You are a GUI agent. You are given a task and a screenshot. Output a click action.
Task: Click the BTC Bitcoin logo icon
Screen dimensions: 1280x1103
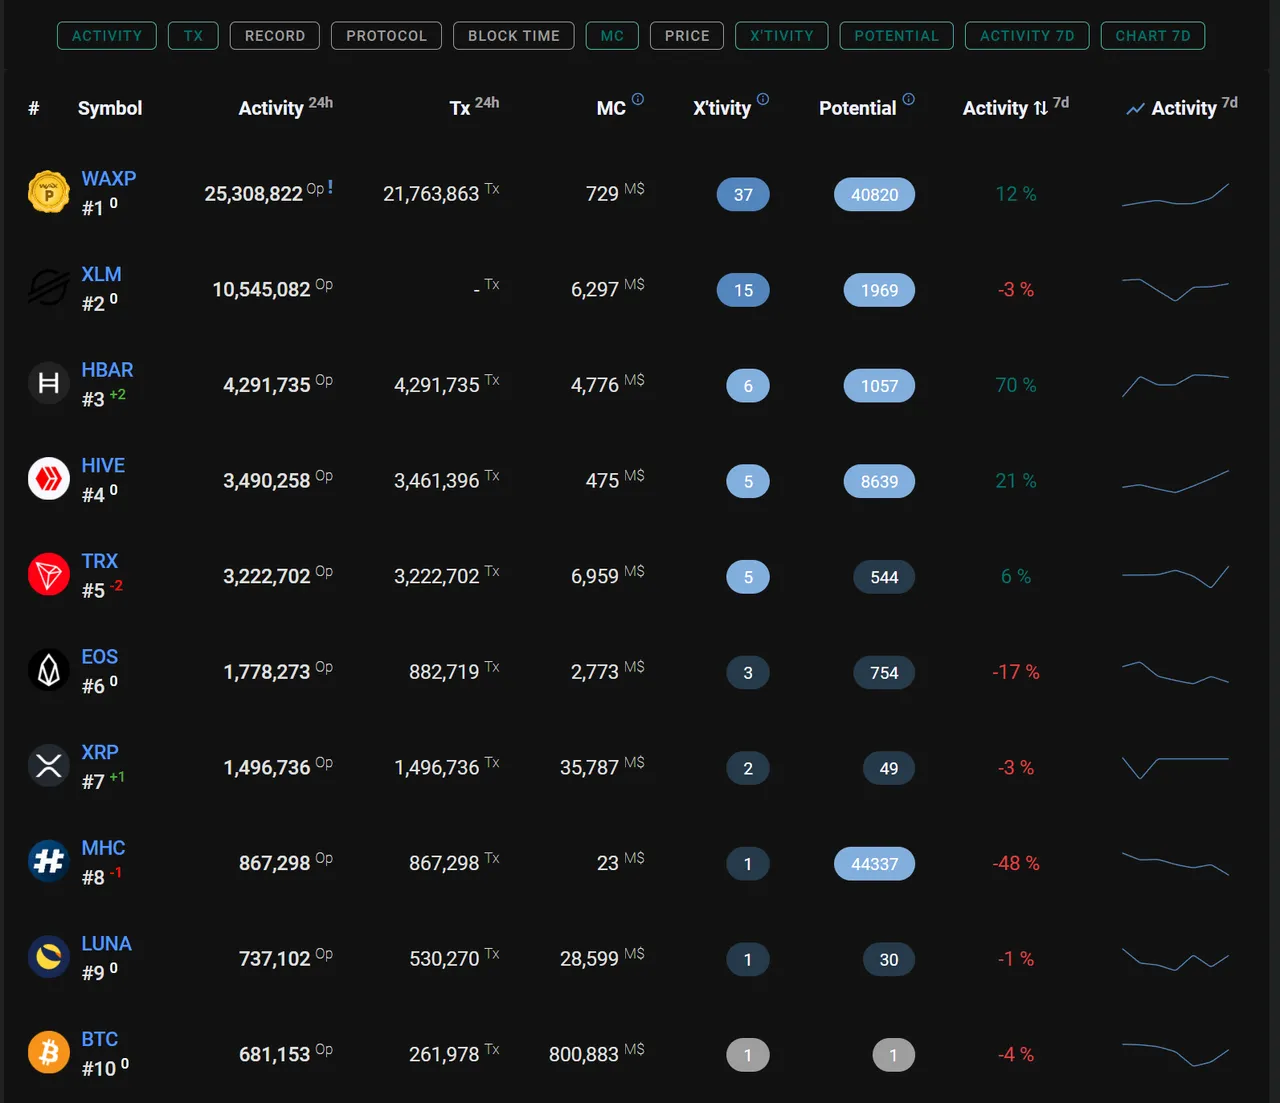[x=48, y=1052]
